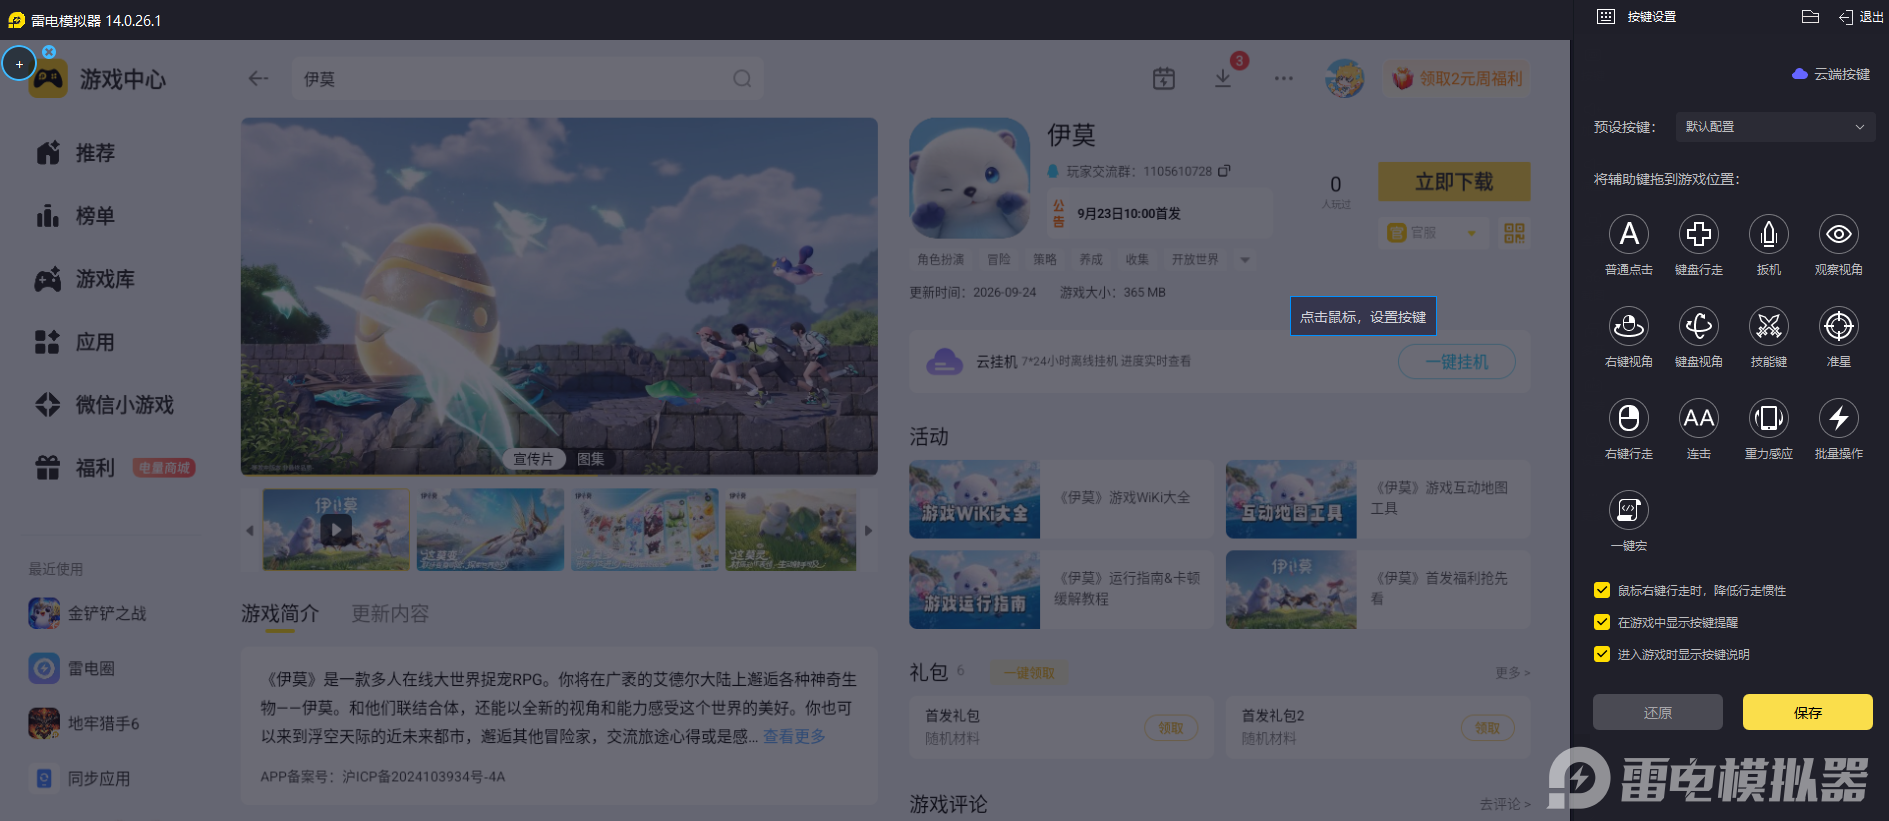This screenshot has width=1889, height=821.
Task: Click the 立即下载 download button
Action: click(x=1454, y=182)
